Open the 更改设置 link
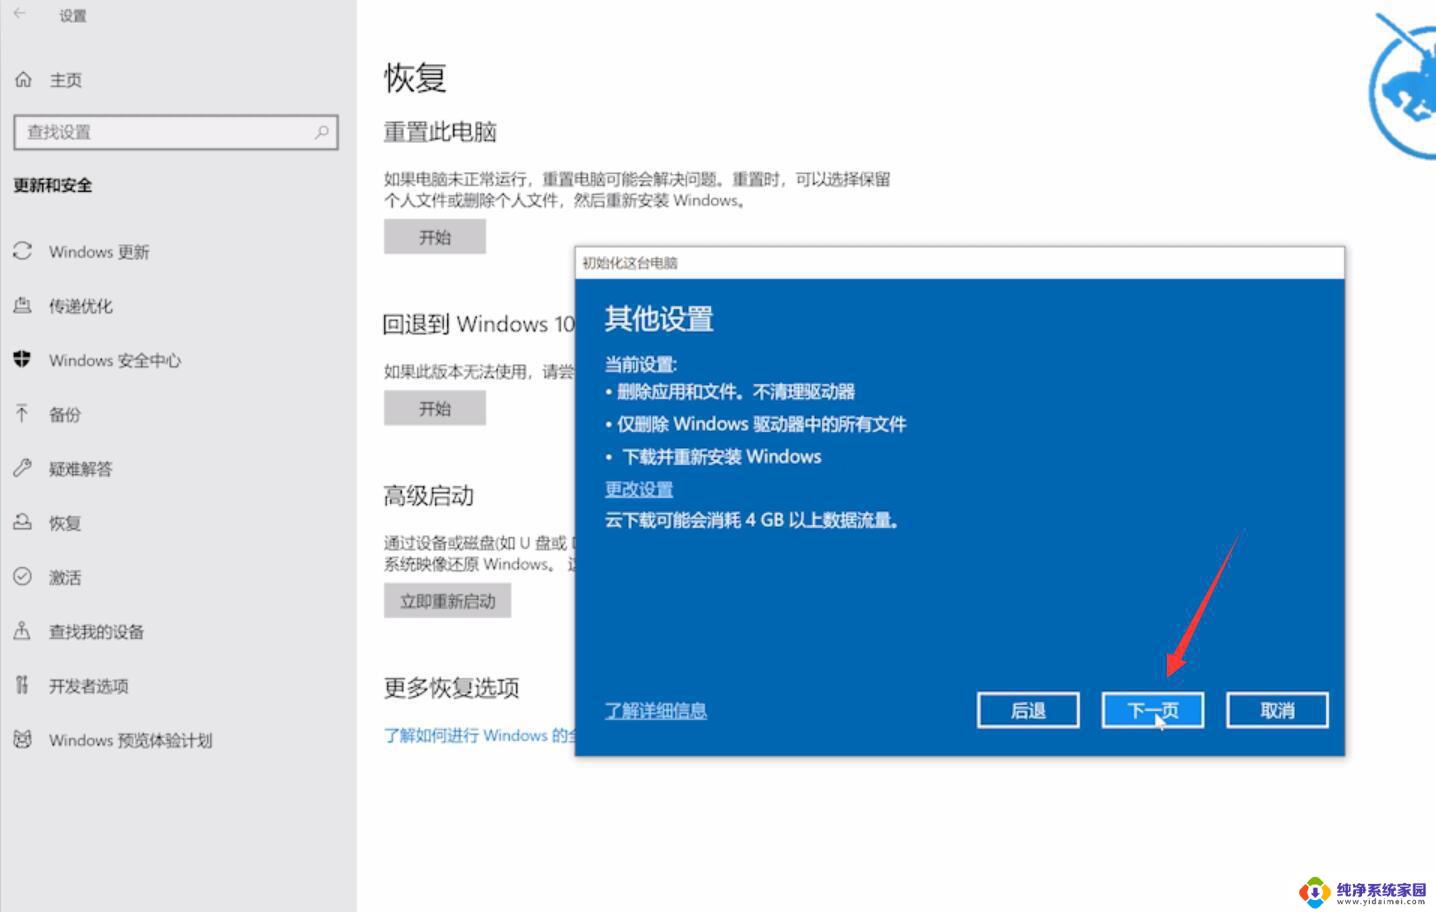This screenshot has width=1436, height=912. [x=639, y=489]
